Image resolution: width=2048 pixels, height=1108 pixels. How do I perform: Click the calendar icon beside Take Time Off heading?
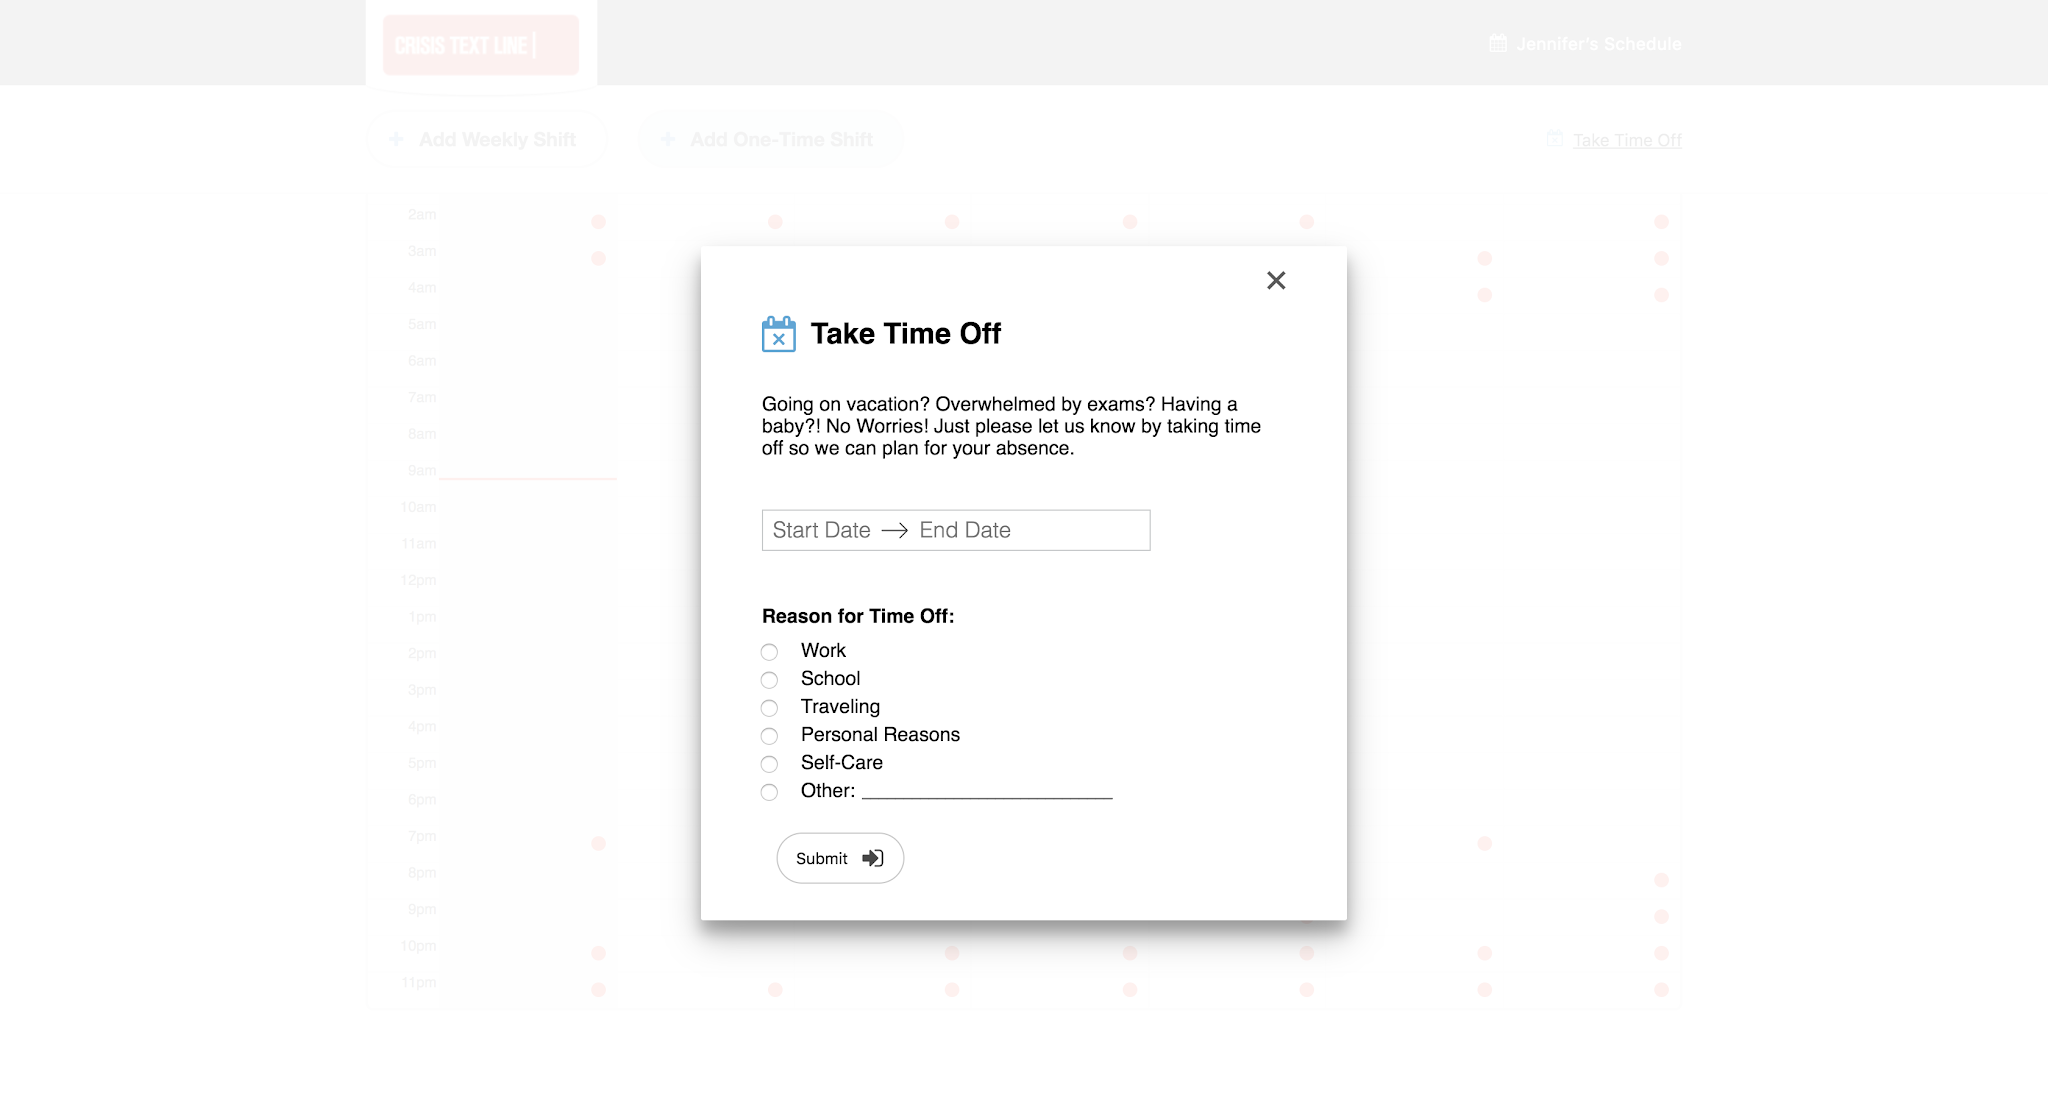(779, 334)
